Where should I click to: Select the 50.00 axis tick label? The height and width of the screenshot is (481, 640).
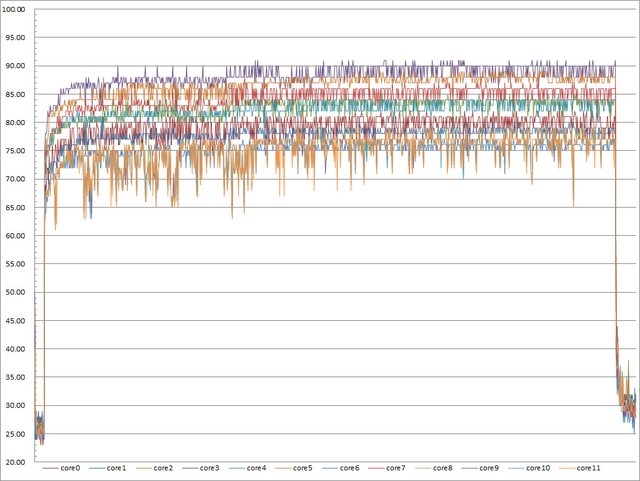[17, 293]
